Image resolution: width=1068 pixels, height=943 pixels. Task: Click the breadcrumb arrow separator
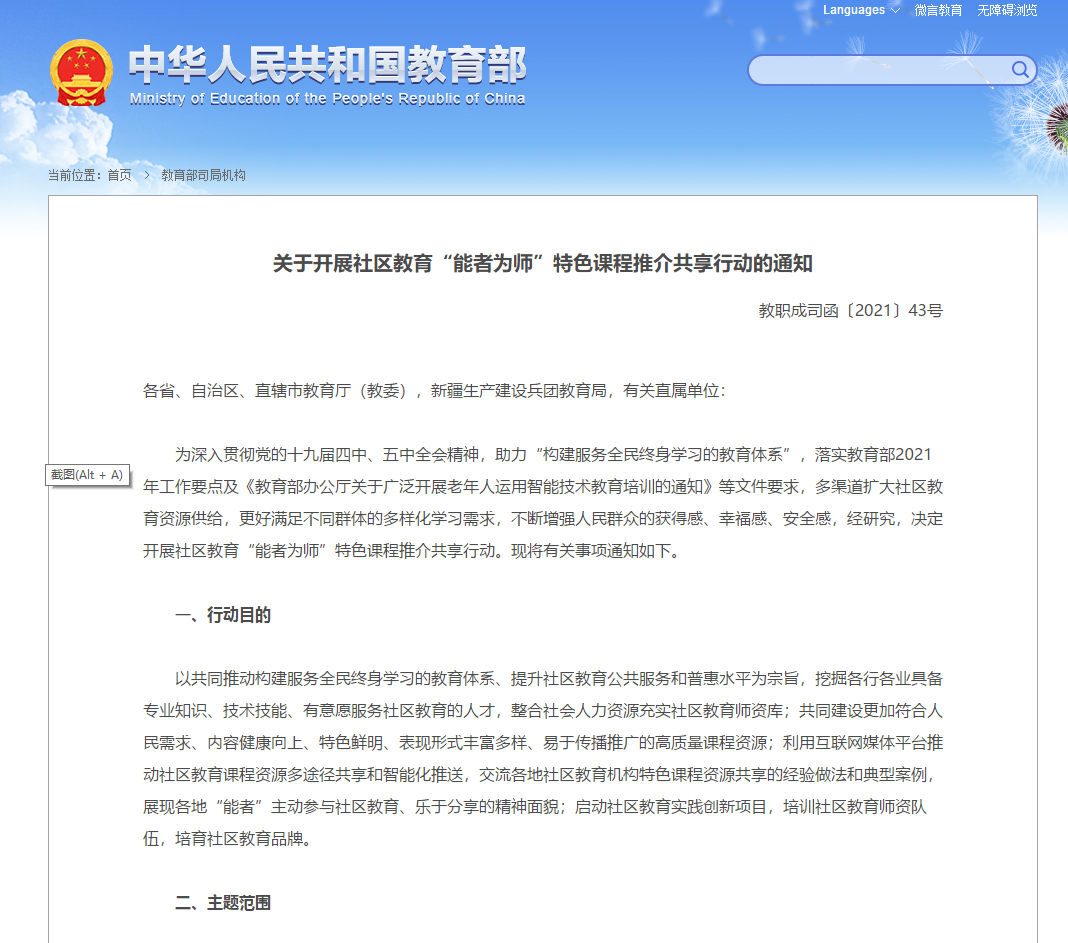click(x=146, y=175)
